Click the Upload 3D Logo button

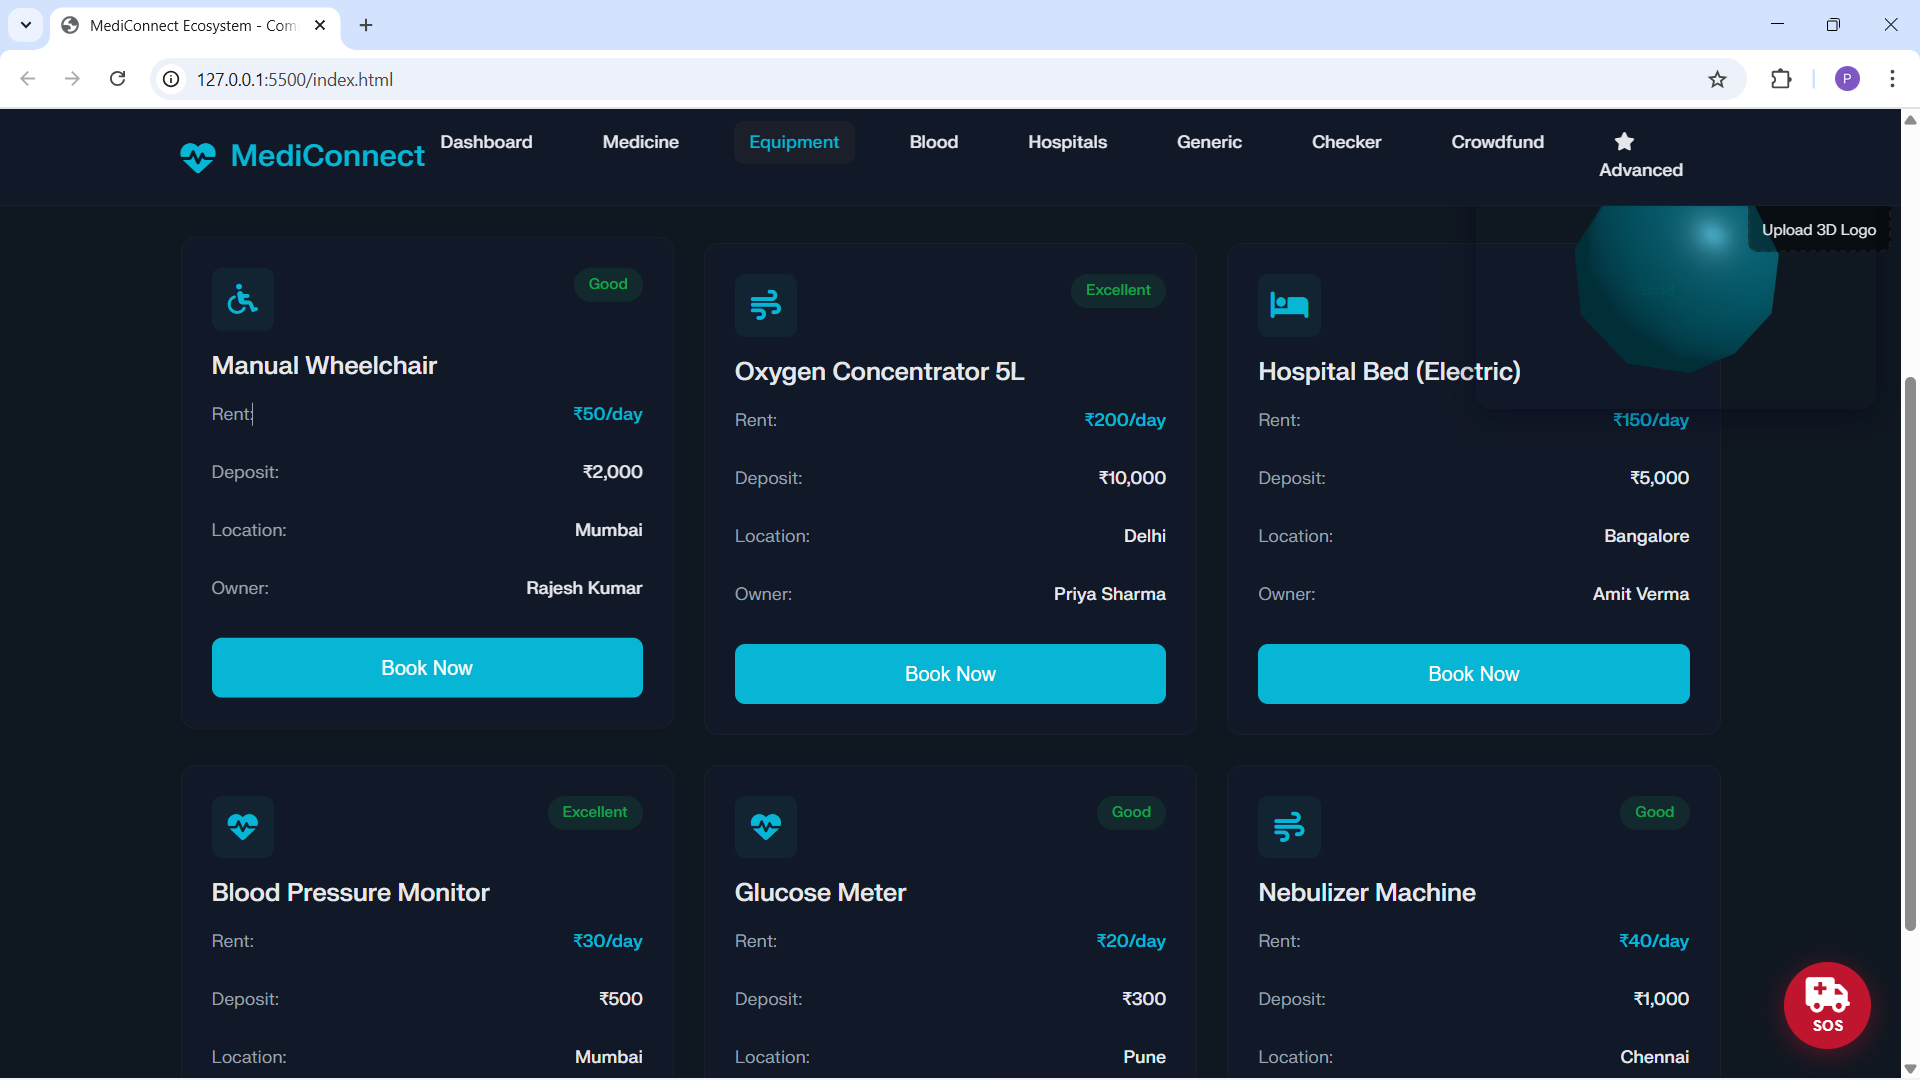[x=1818, y=230]
